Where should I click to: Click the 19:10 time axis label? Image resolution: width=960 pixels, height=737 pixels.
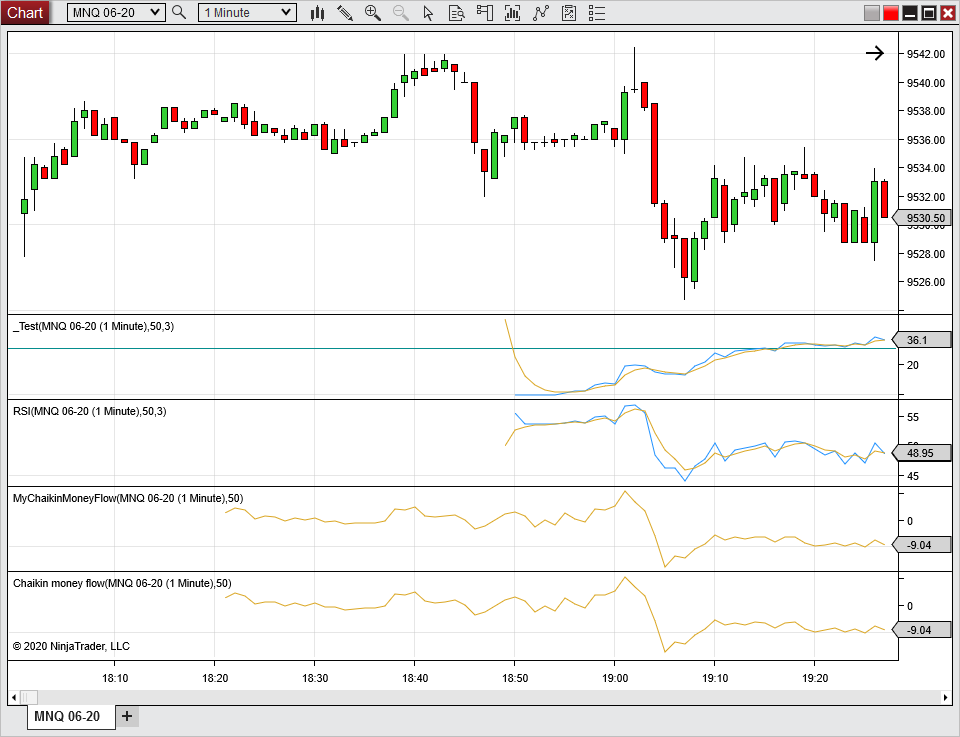click(x=715, y=678)
